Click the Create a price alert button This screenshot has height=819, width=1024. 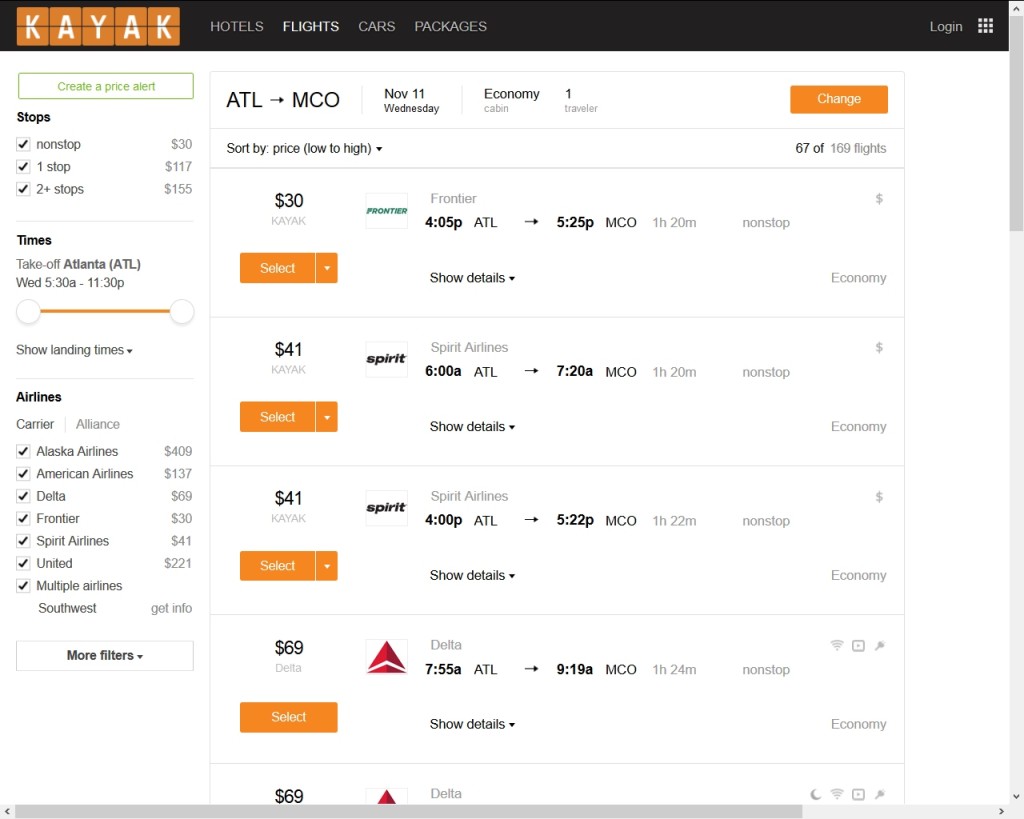[105, 86]
